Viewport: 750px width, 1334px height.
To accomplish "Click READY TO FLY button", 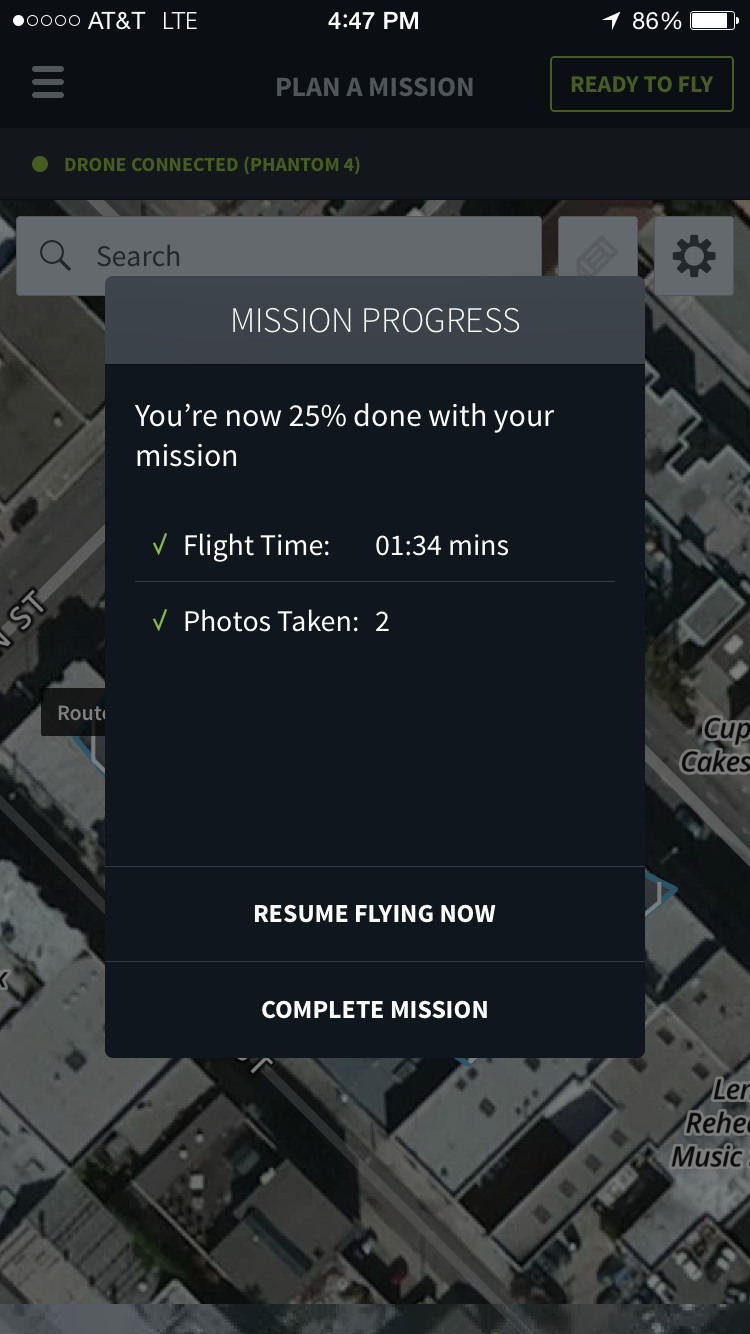I will [642, 84].
